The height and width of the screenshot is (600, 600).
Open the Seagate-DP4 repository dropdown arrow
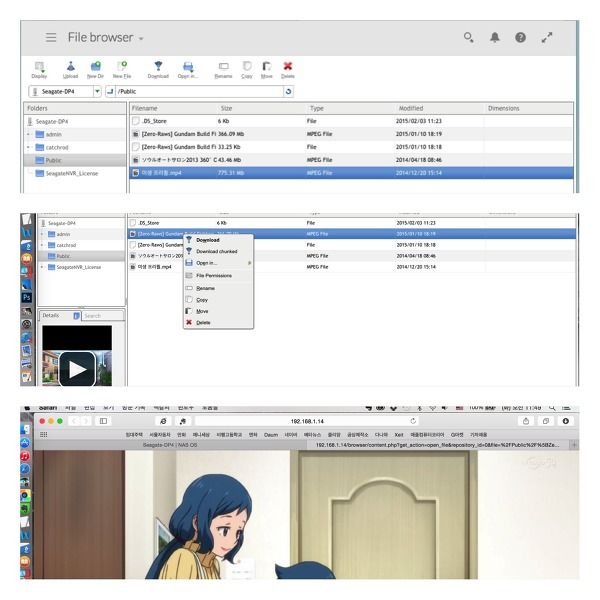tap(97, 91)
